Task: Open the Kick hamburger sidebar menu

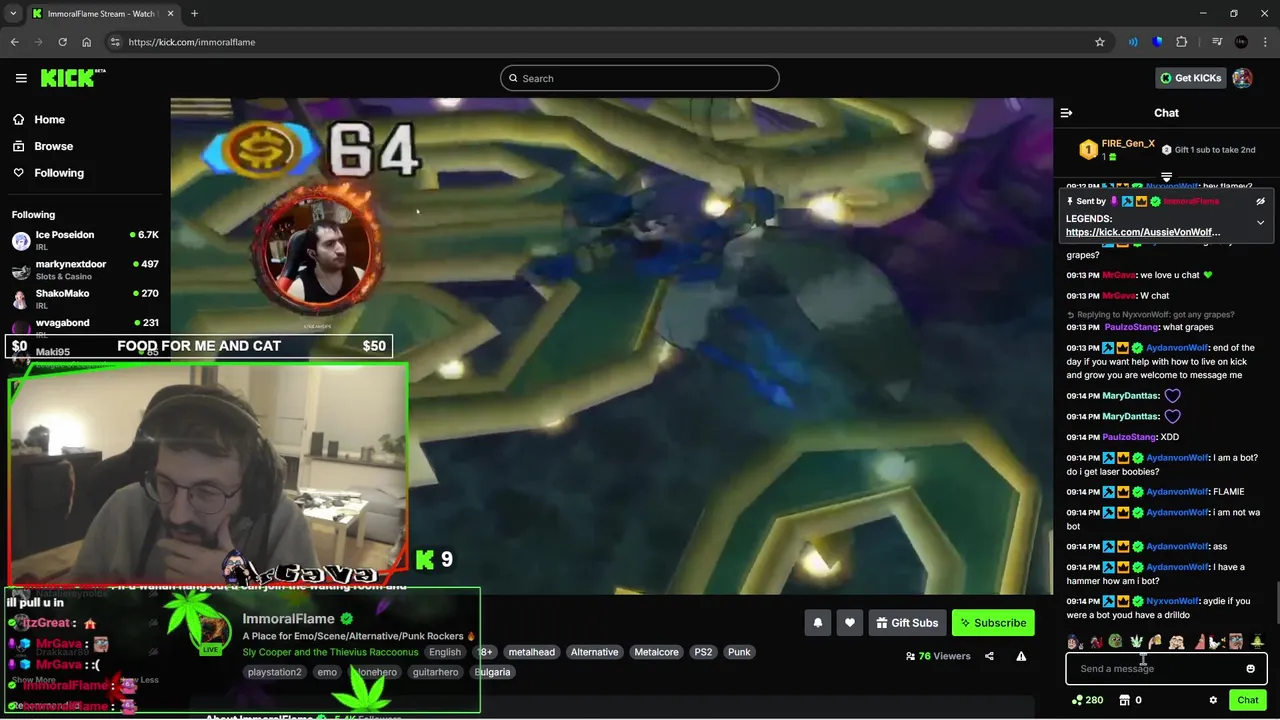Action: pos(21,78)
